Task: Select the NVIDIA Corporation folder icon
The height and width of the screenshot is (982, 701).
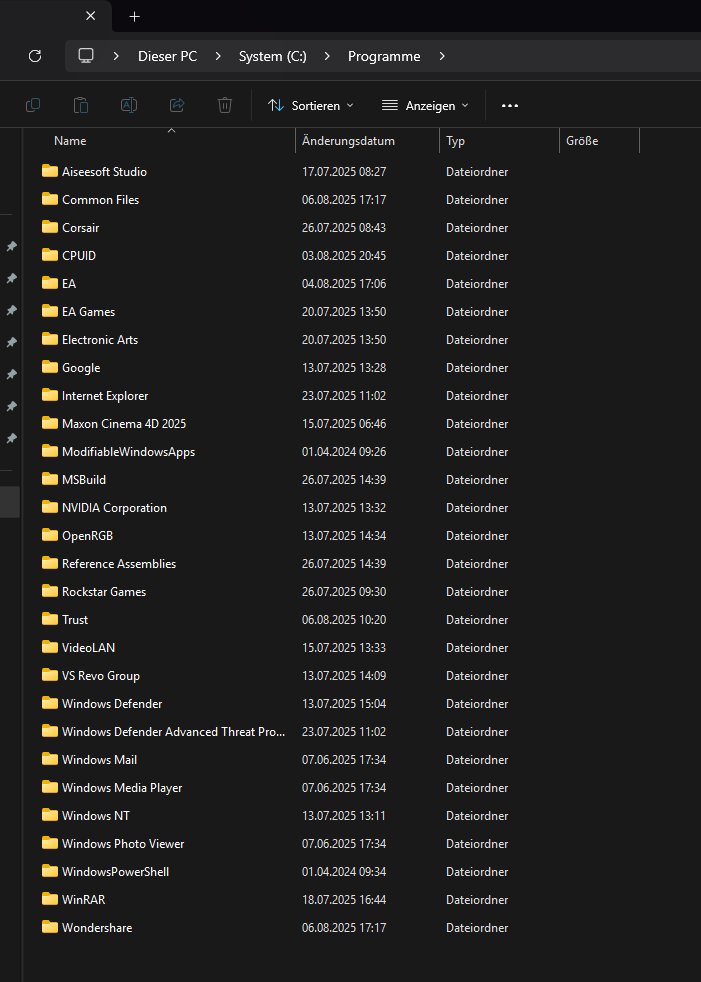Action: coord(50,507)
